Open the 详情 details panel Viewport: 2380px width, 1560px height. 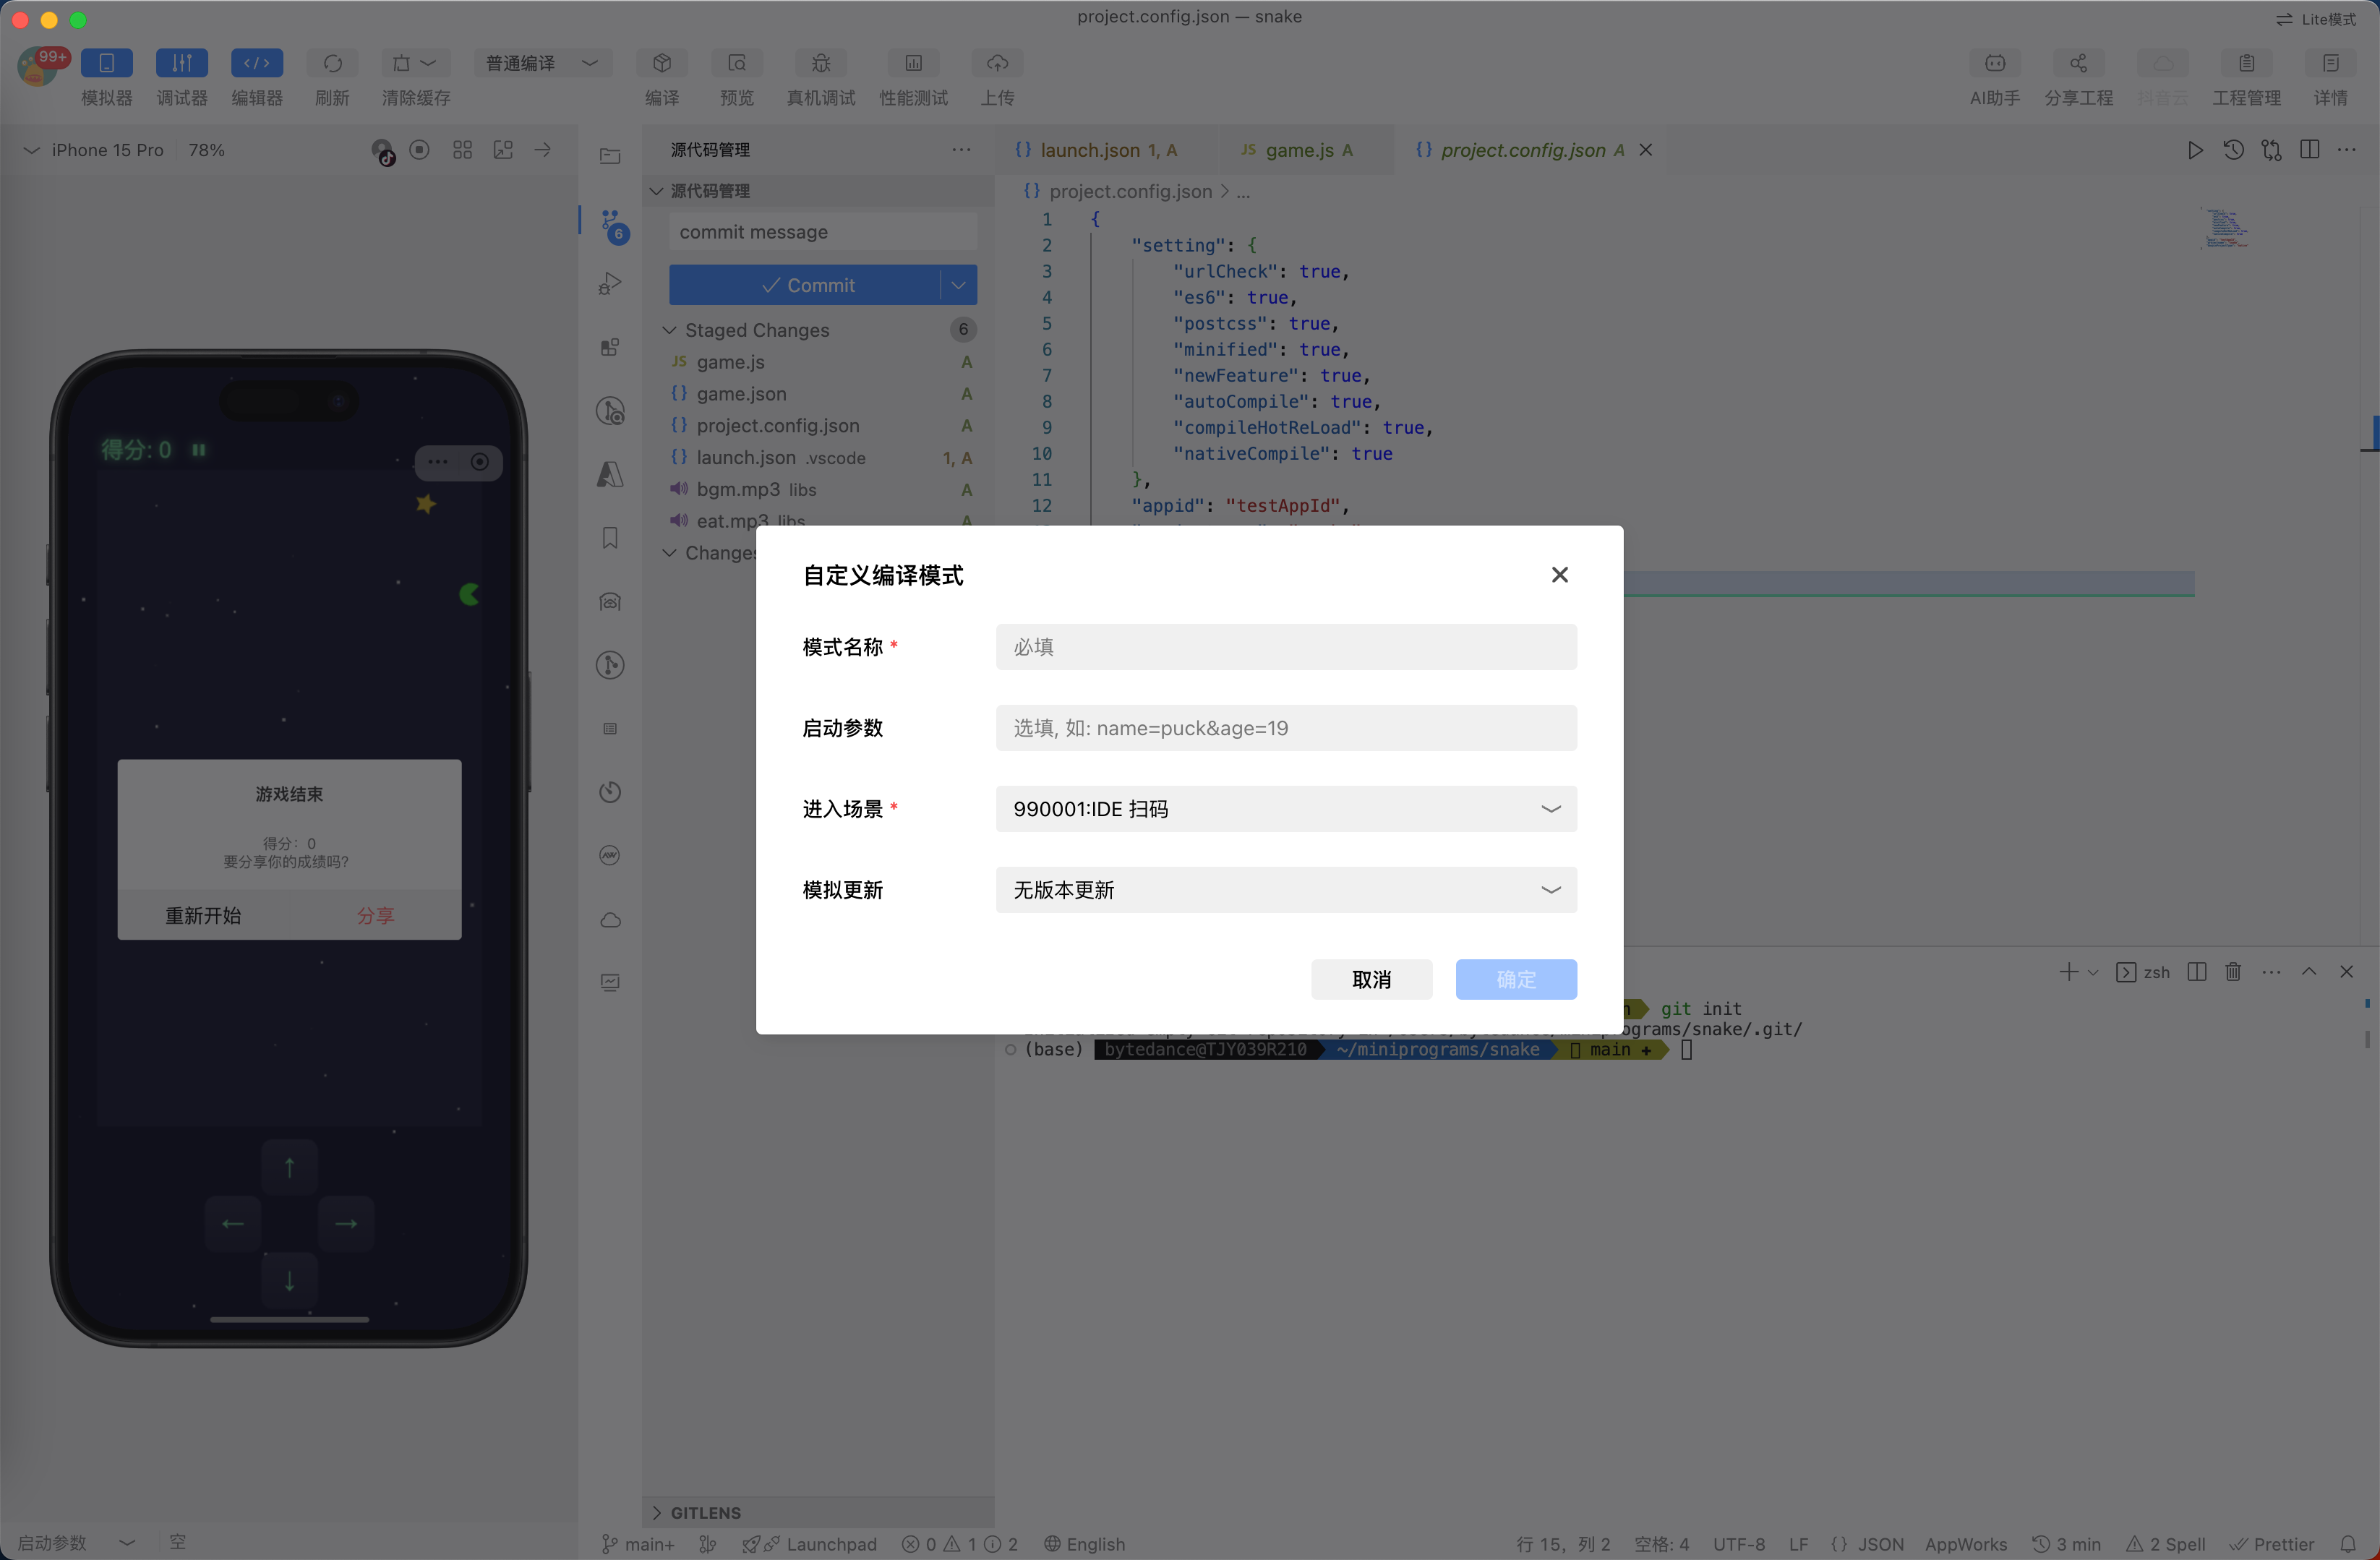[2330, 63]
